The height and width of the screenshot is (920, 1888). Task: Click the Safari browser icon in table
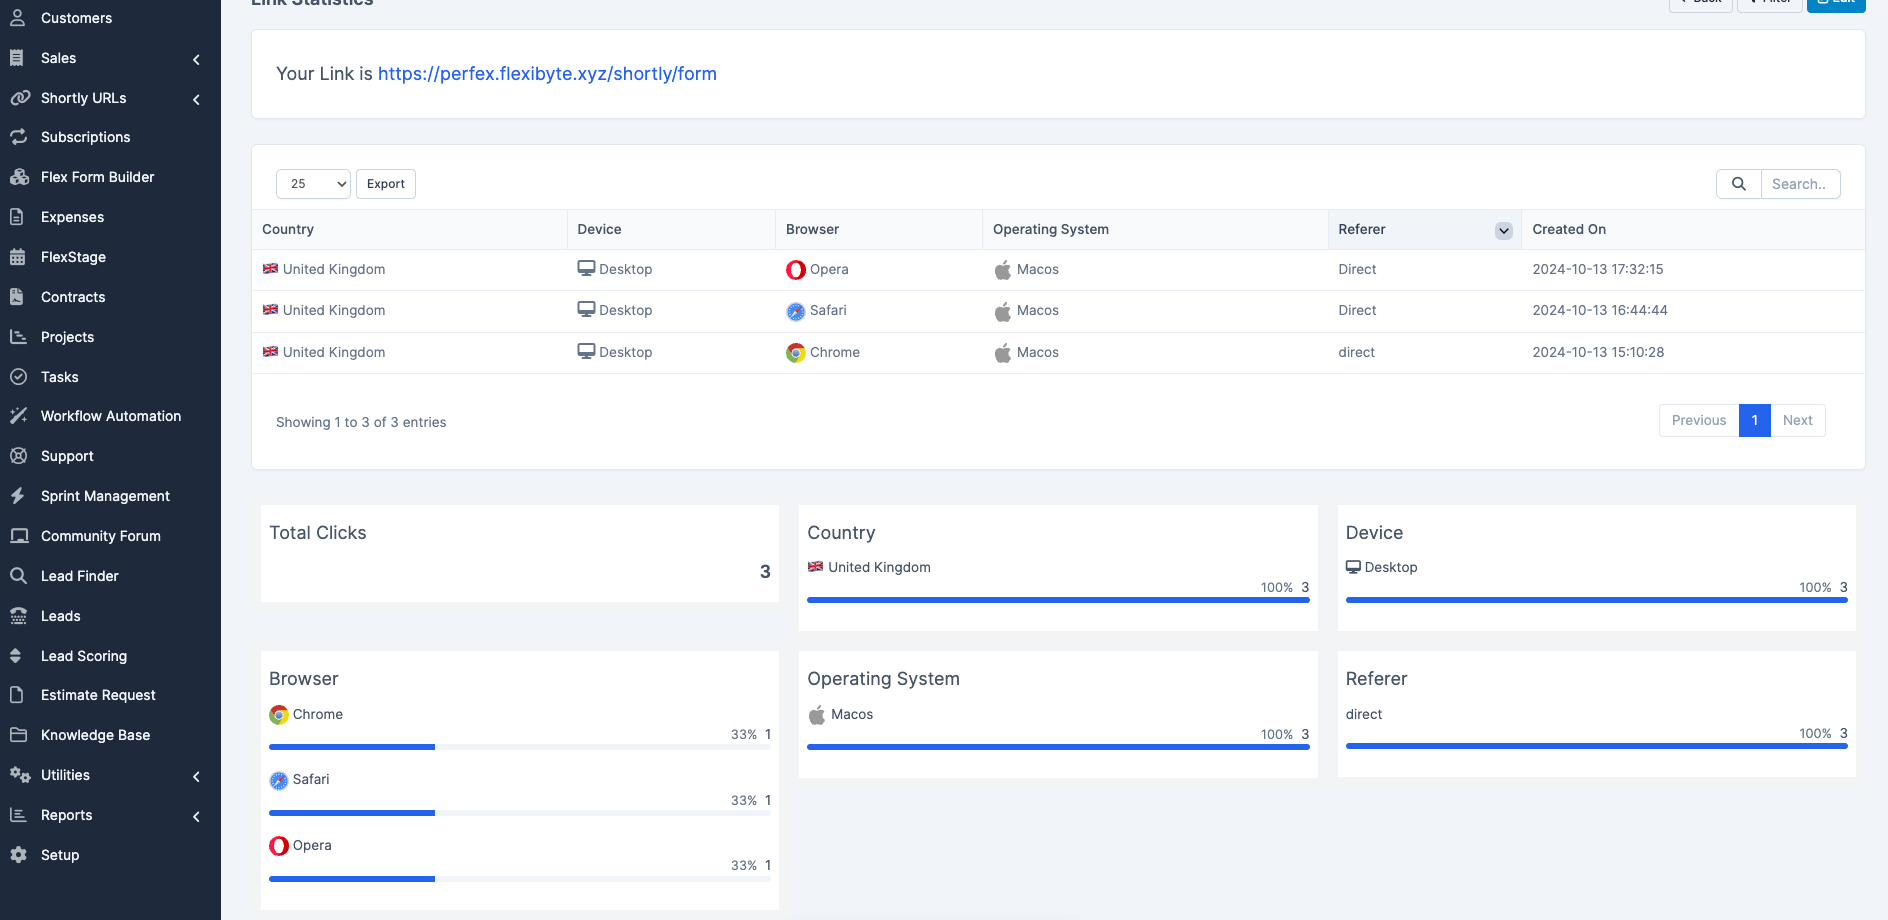796,312
